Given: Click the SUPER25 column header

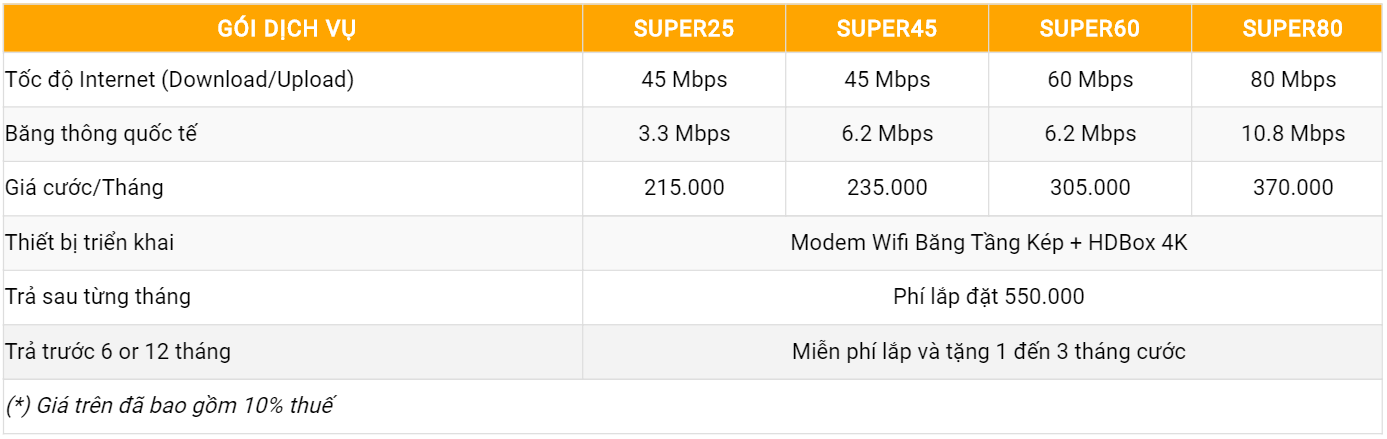Looking at the screenshot, I should click(684, 29).
